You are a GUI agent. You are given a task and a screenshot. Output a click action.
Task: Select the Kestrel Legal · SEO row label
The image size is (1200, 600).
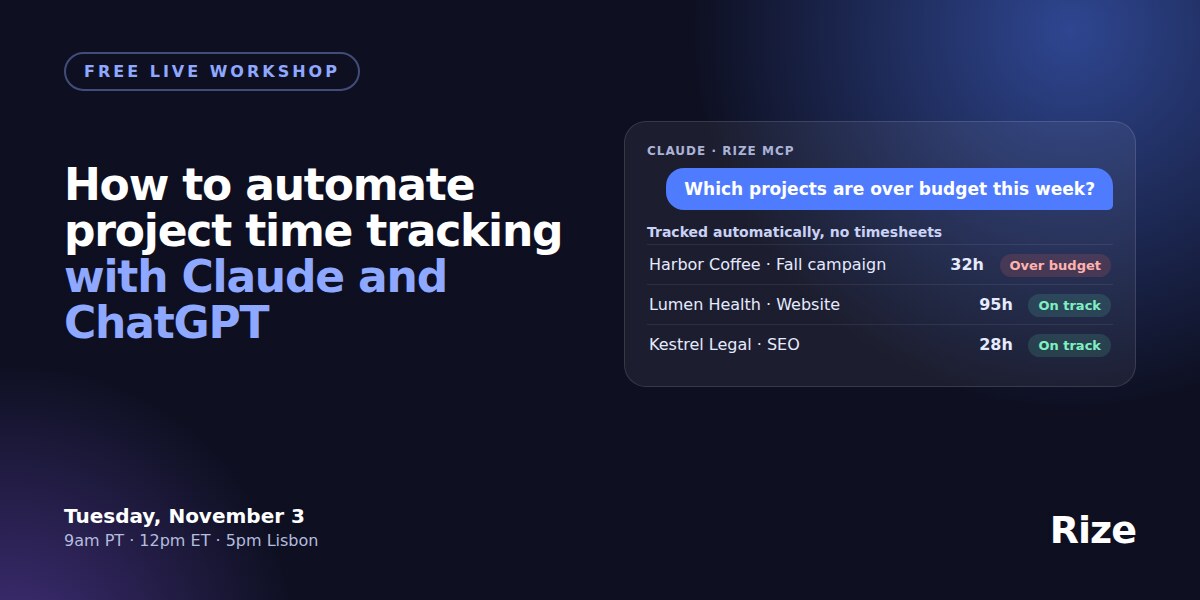(x=724, y=345)
